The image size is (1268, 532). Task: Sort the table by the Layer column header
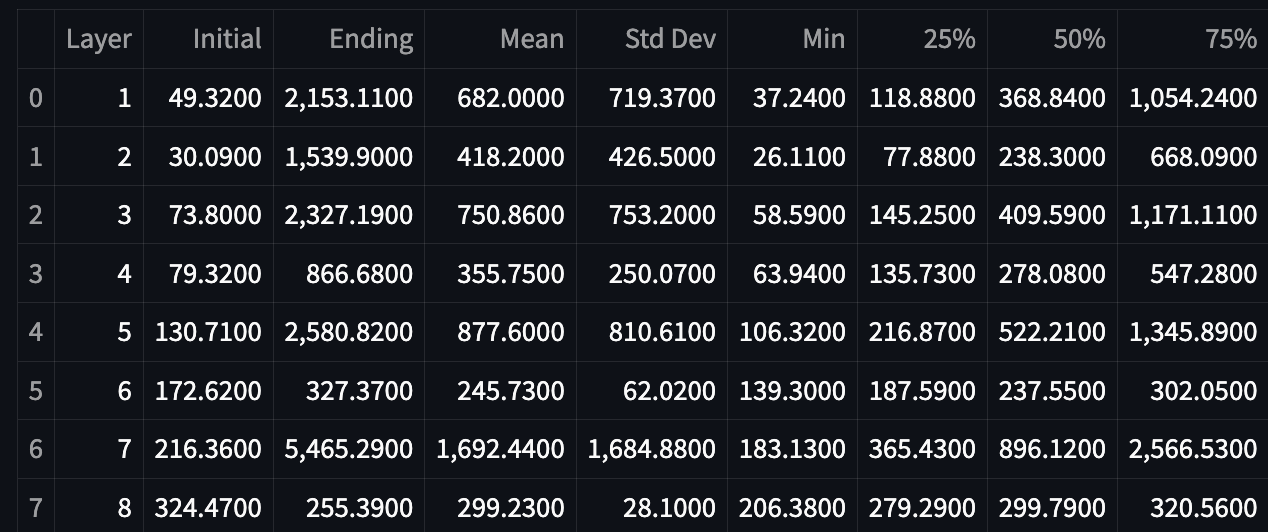pyautogui.click(x=99, y=39)
